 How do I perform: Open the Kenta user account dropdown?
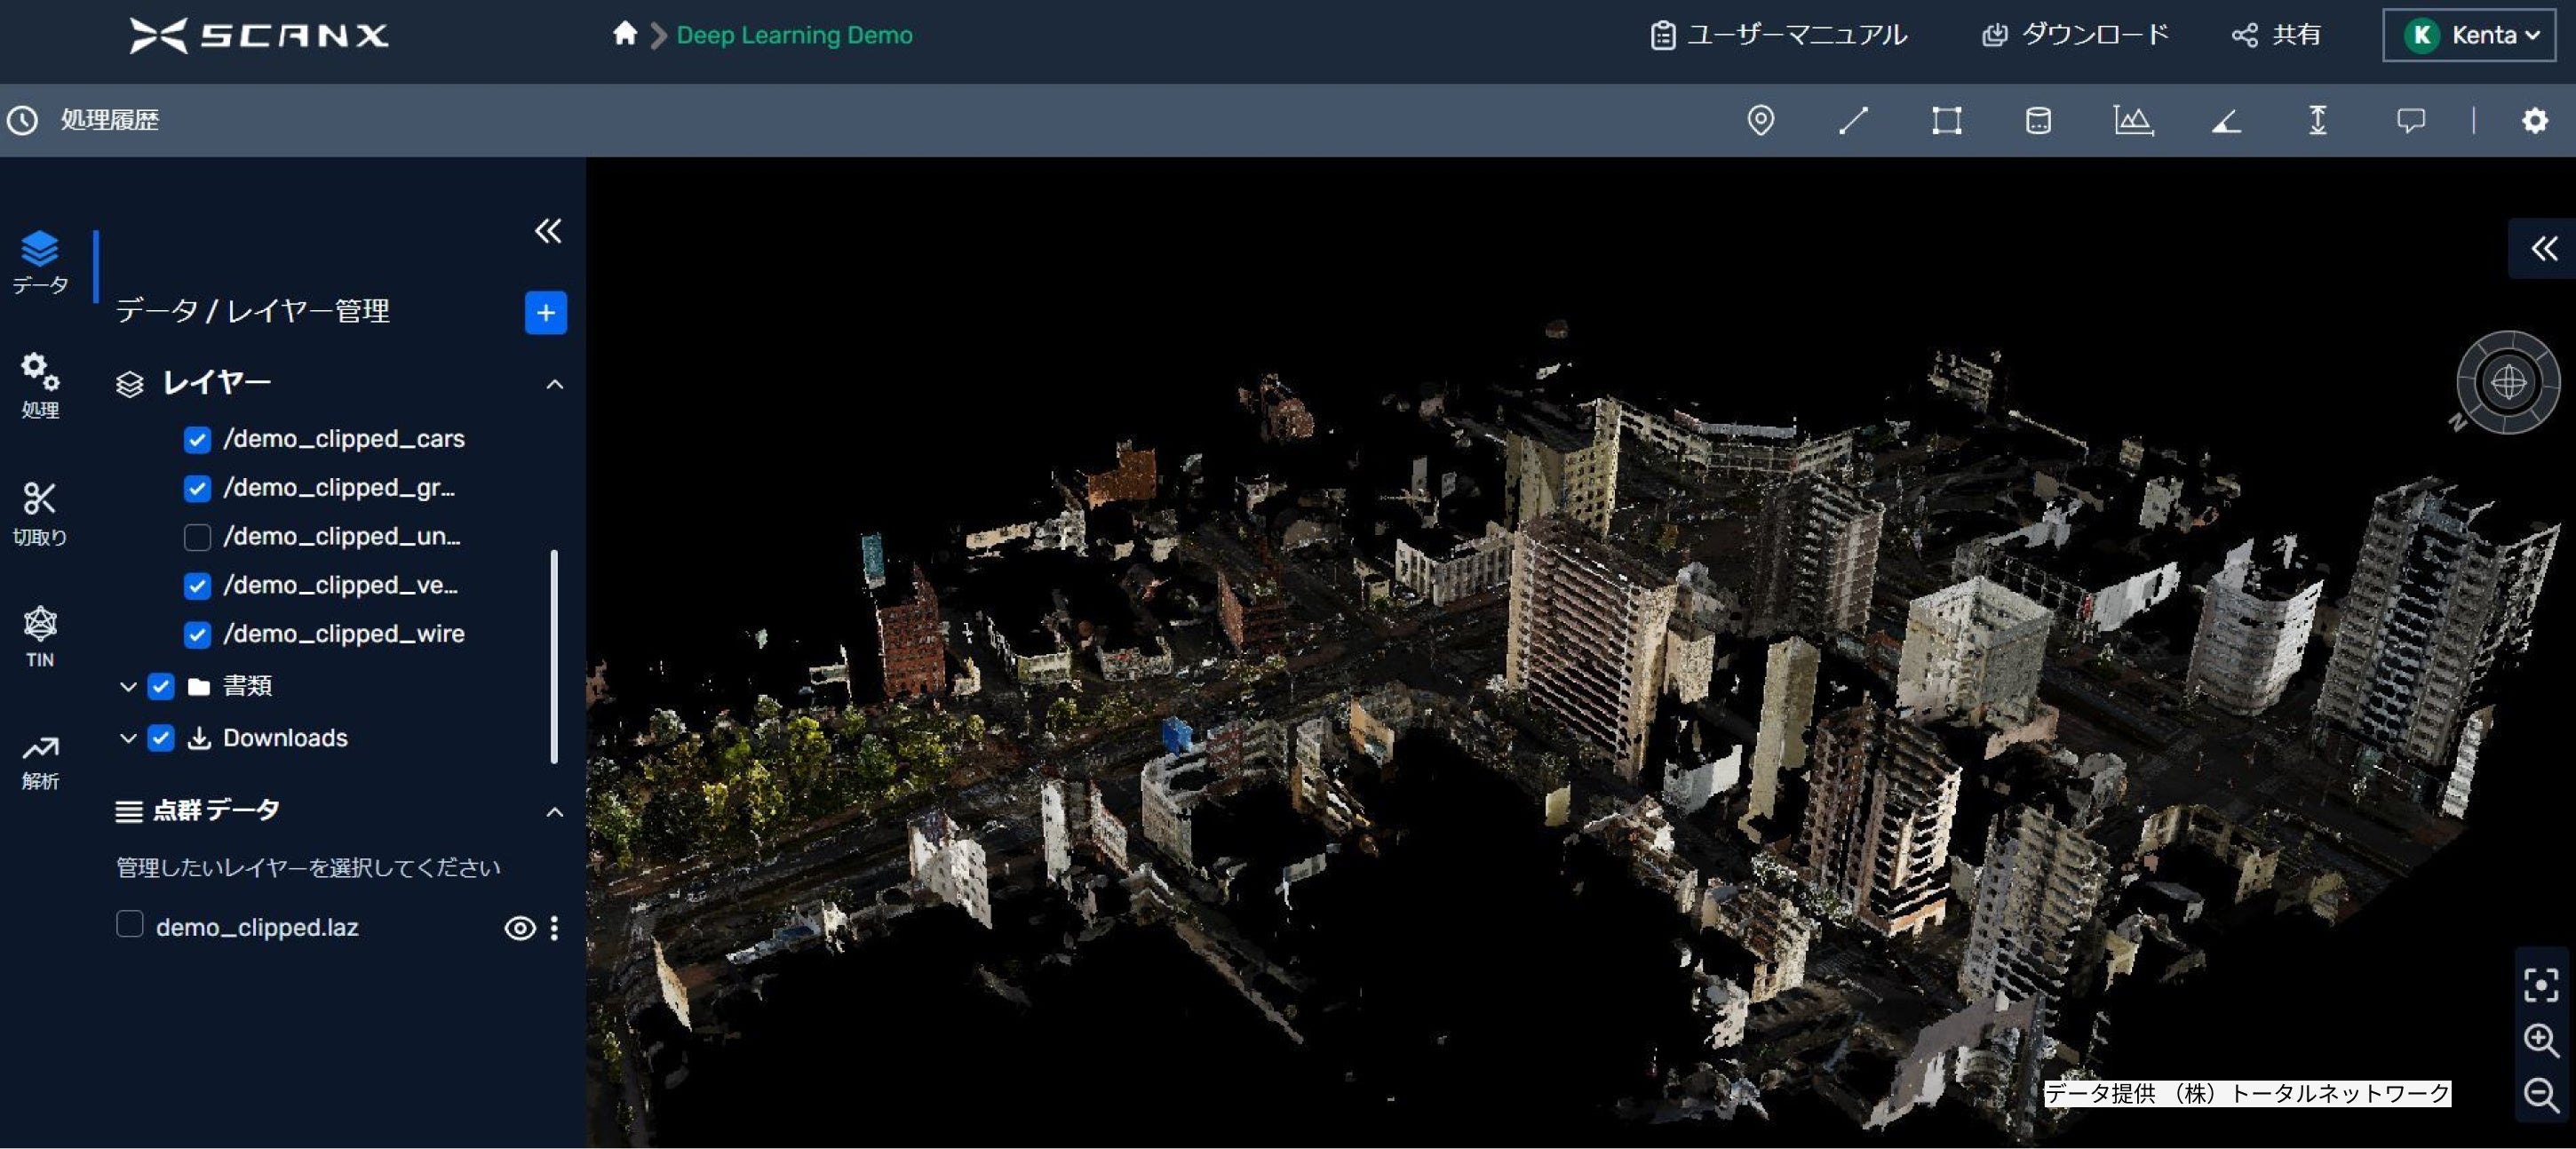pyautogui.click(x=2469, y=35)
